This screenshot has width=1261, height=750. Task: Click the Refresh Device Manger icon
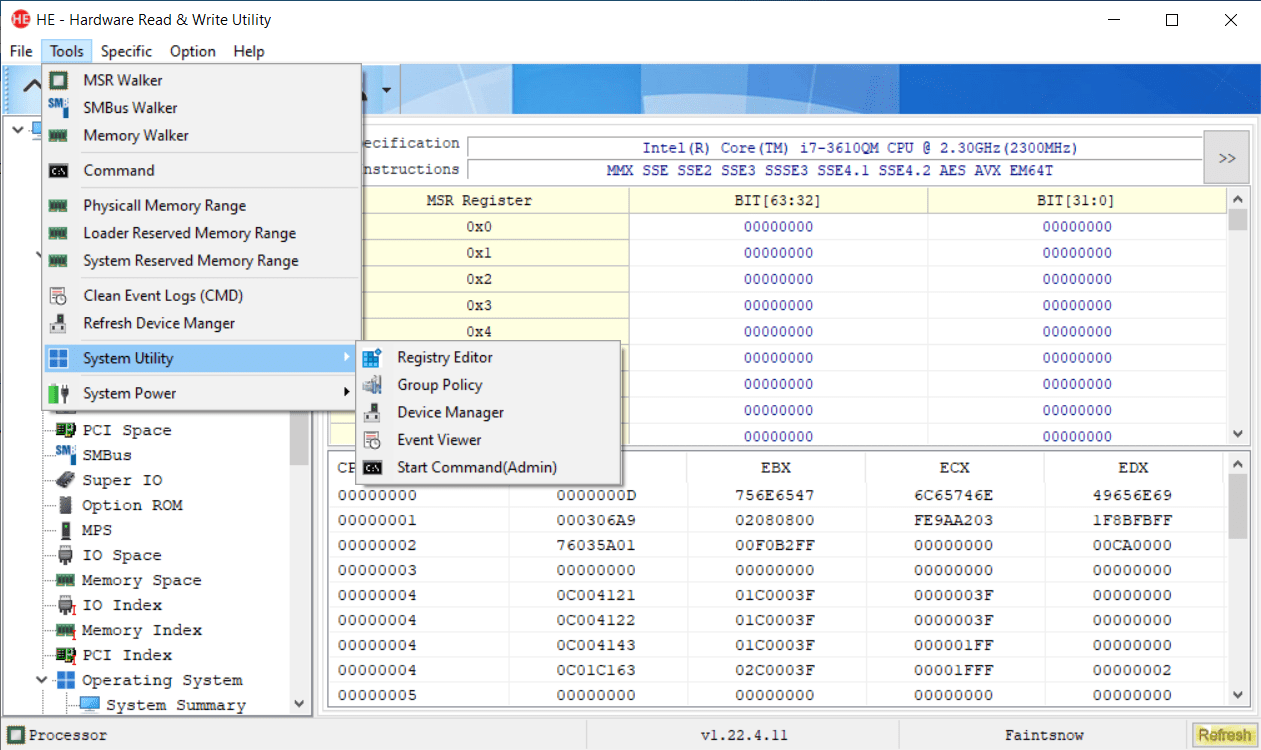59,323
